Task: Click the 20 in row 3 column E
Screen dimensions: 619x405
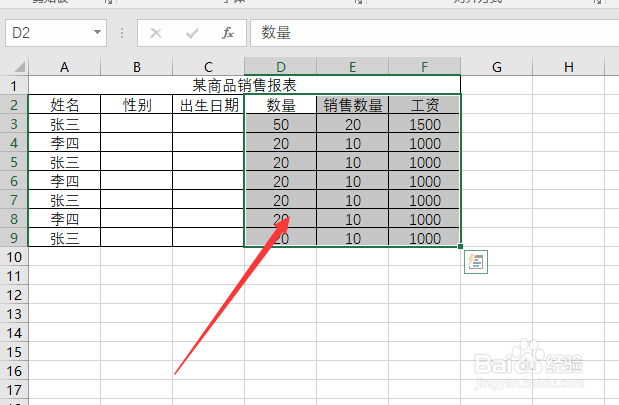Action: (353, 124)
